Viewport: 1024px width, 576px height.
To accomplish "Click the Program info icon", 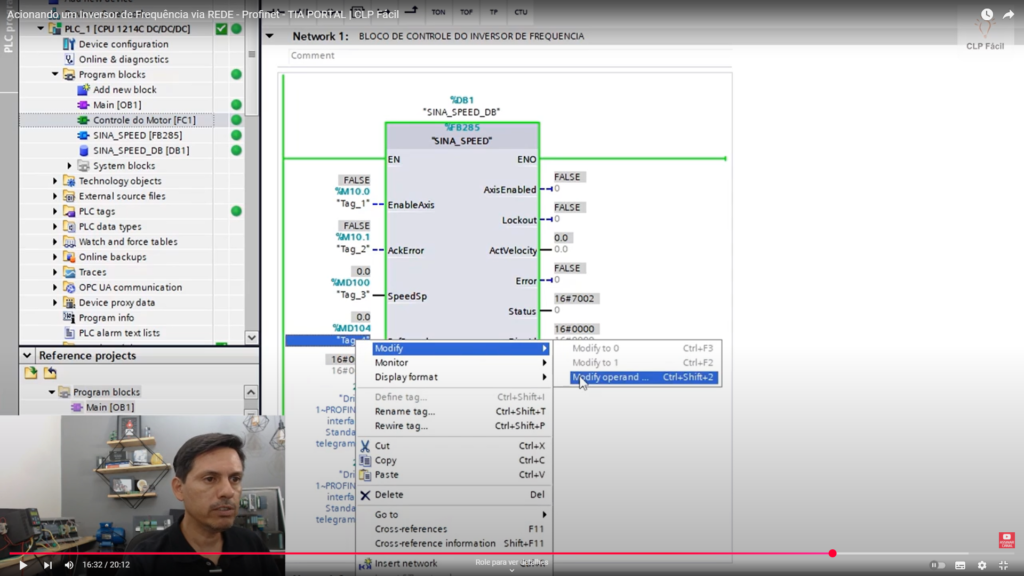I will [x=69, y=317].
